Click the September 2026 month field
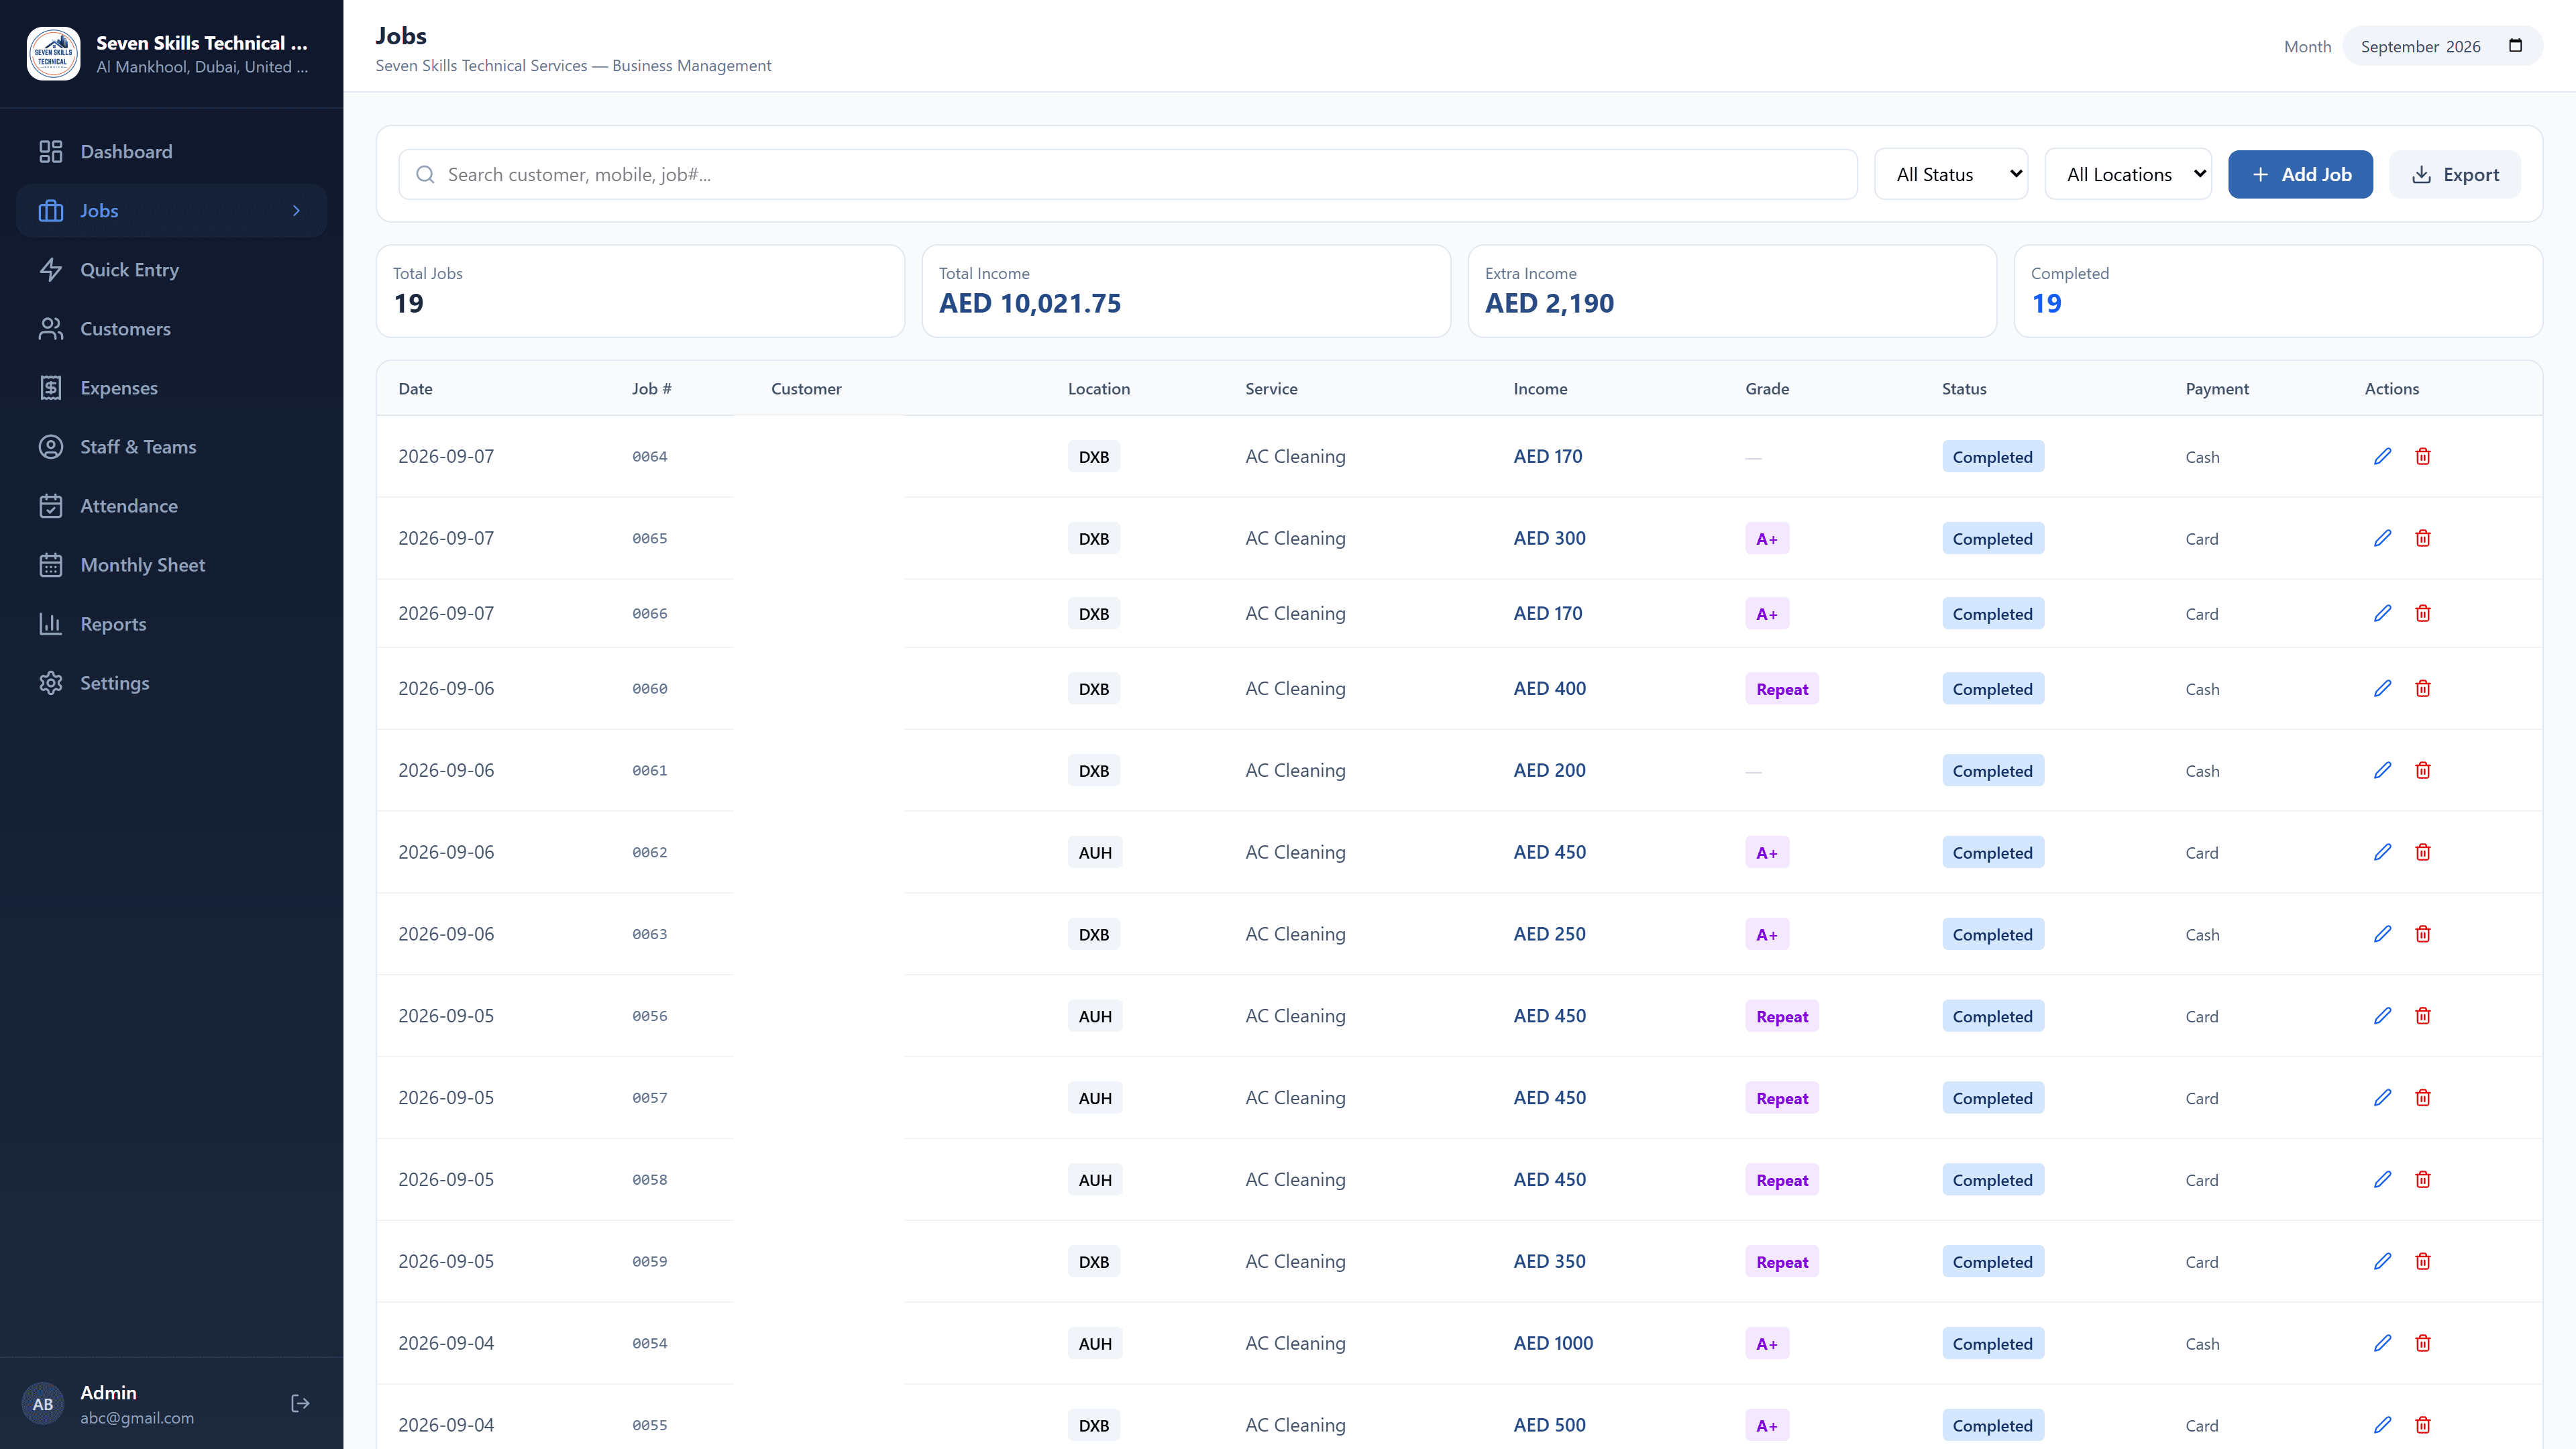The height and width of the screenshot is (1449, 2576). pyautogui.click(x=2442, y=46)
